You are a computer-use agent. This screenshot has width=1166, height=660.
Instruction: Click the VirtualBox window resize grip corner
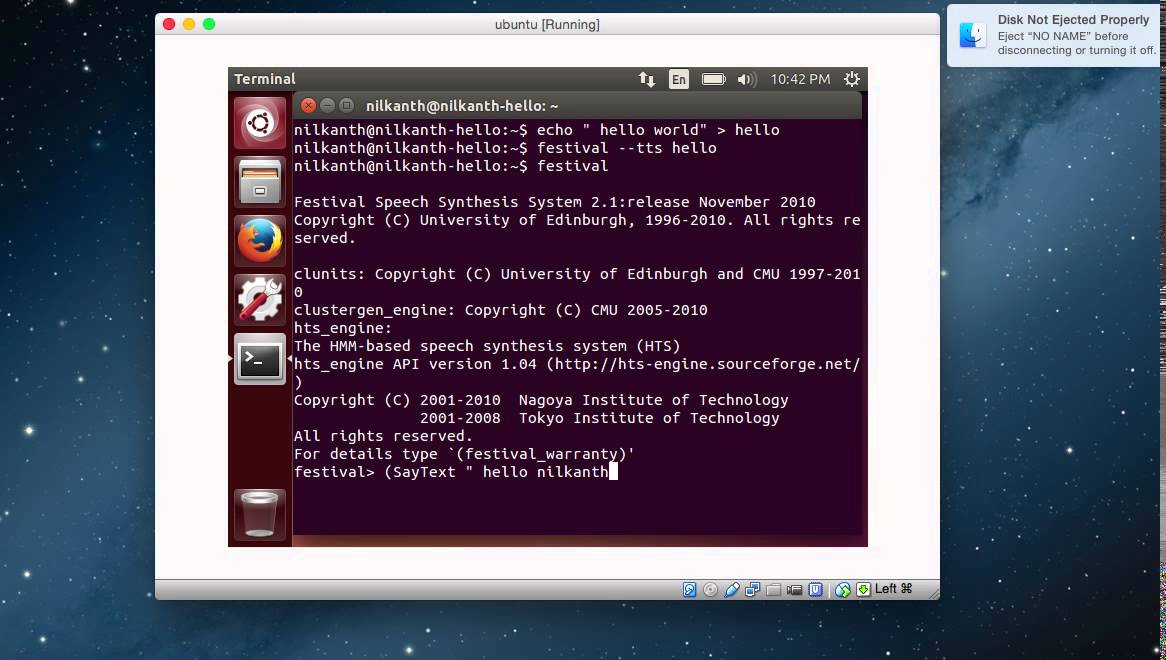(x=933, y=593)
